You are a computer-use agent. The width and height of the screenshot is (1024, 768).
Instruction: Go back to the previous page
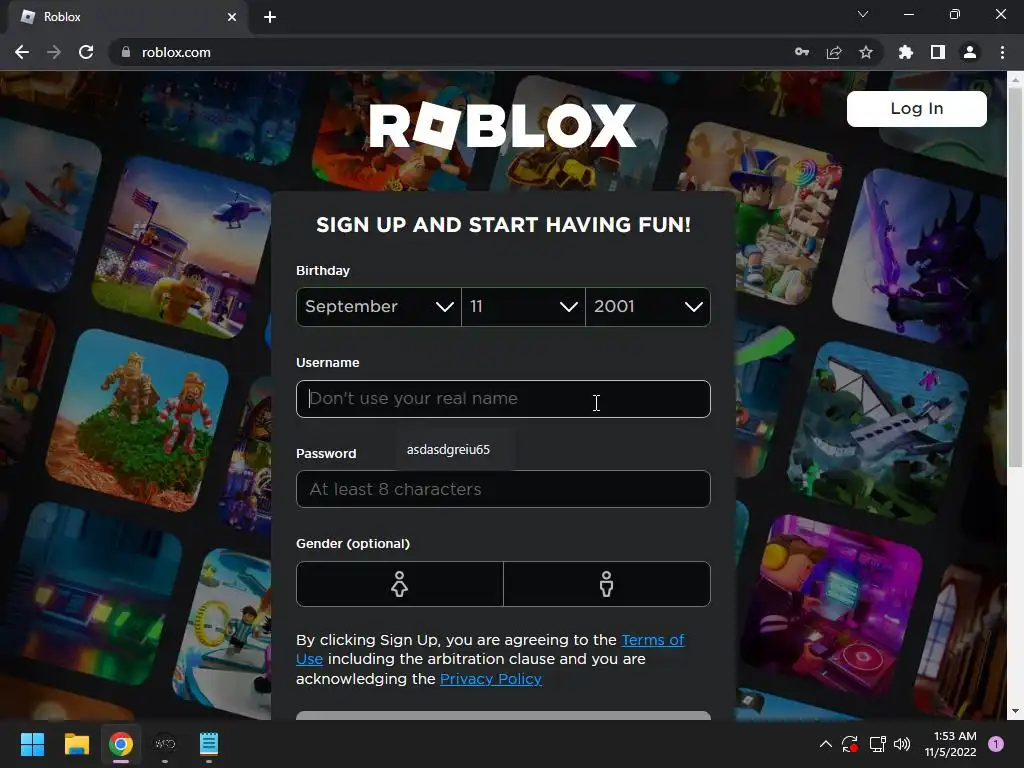point(22,52)
